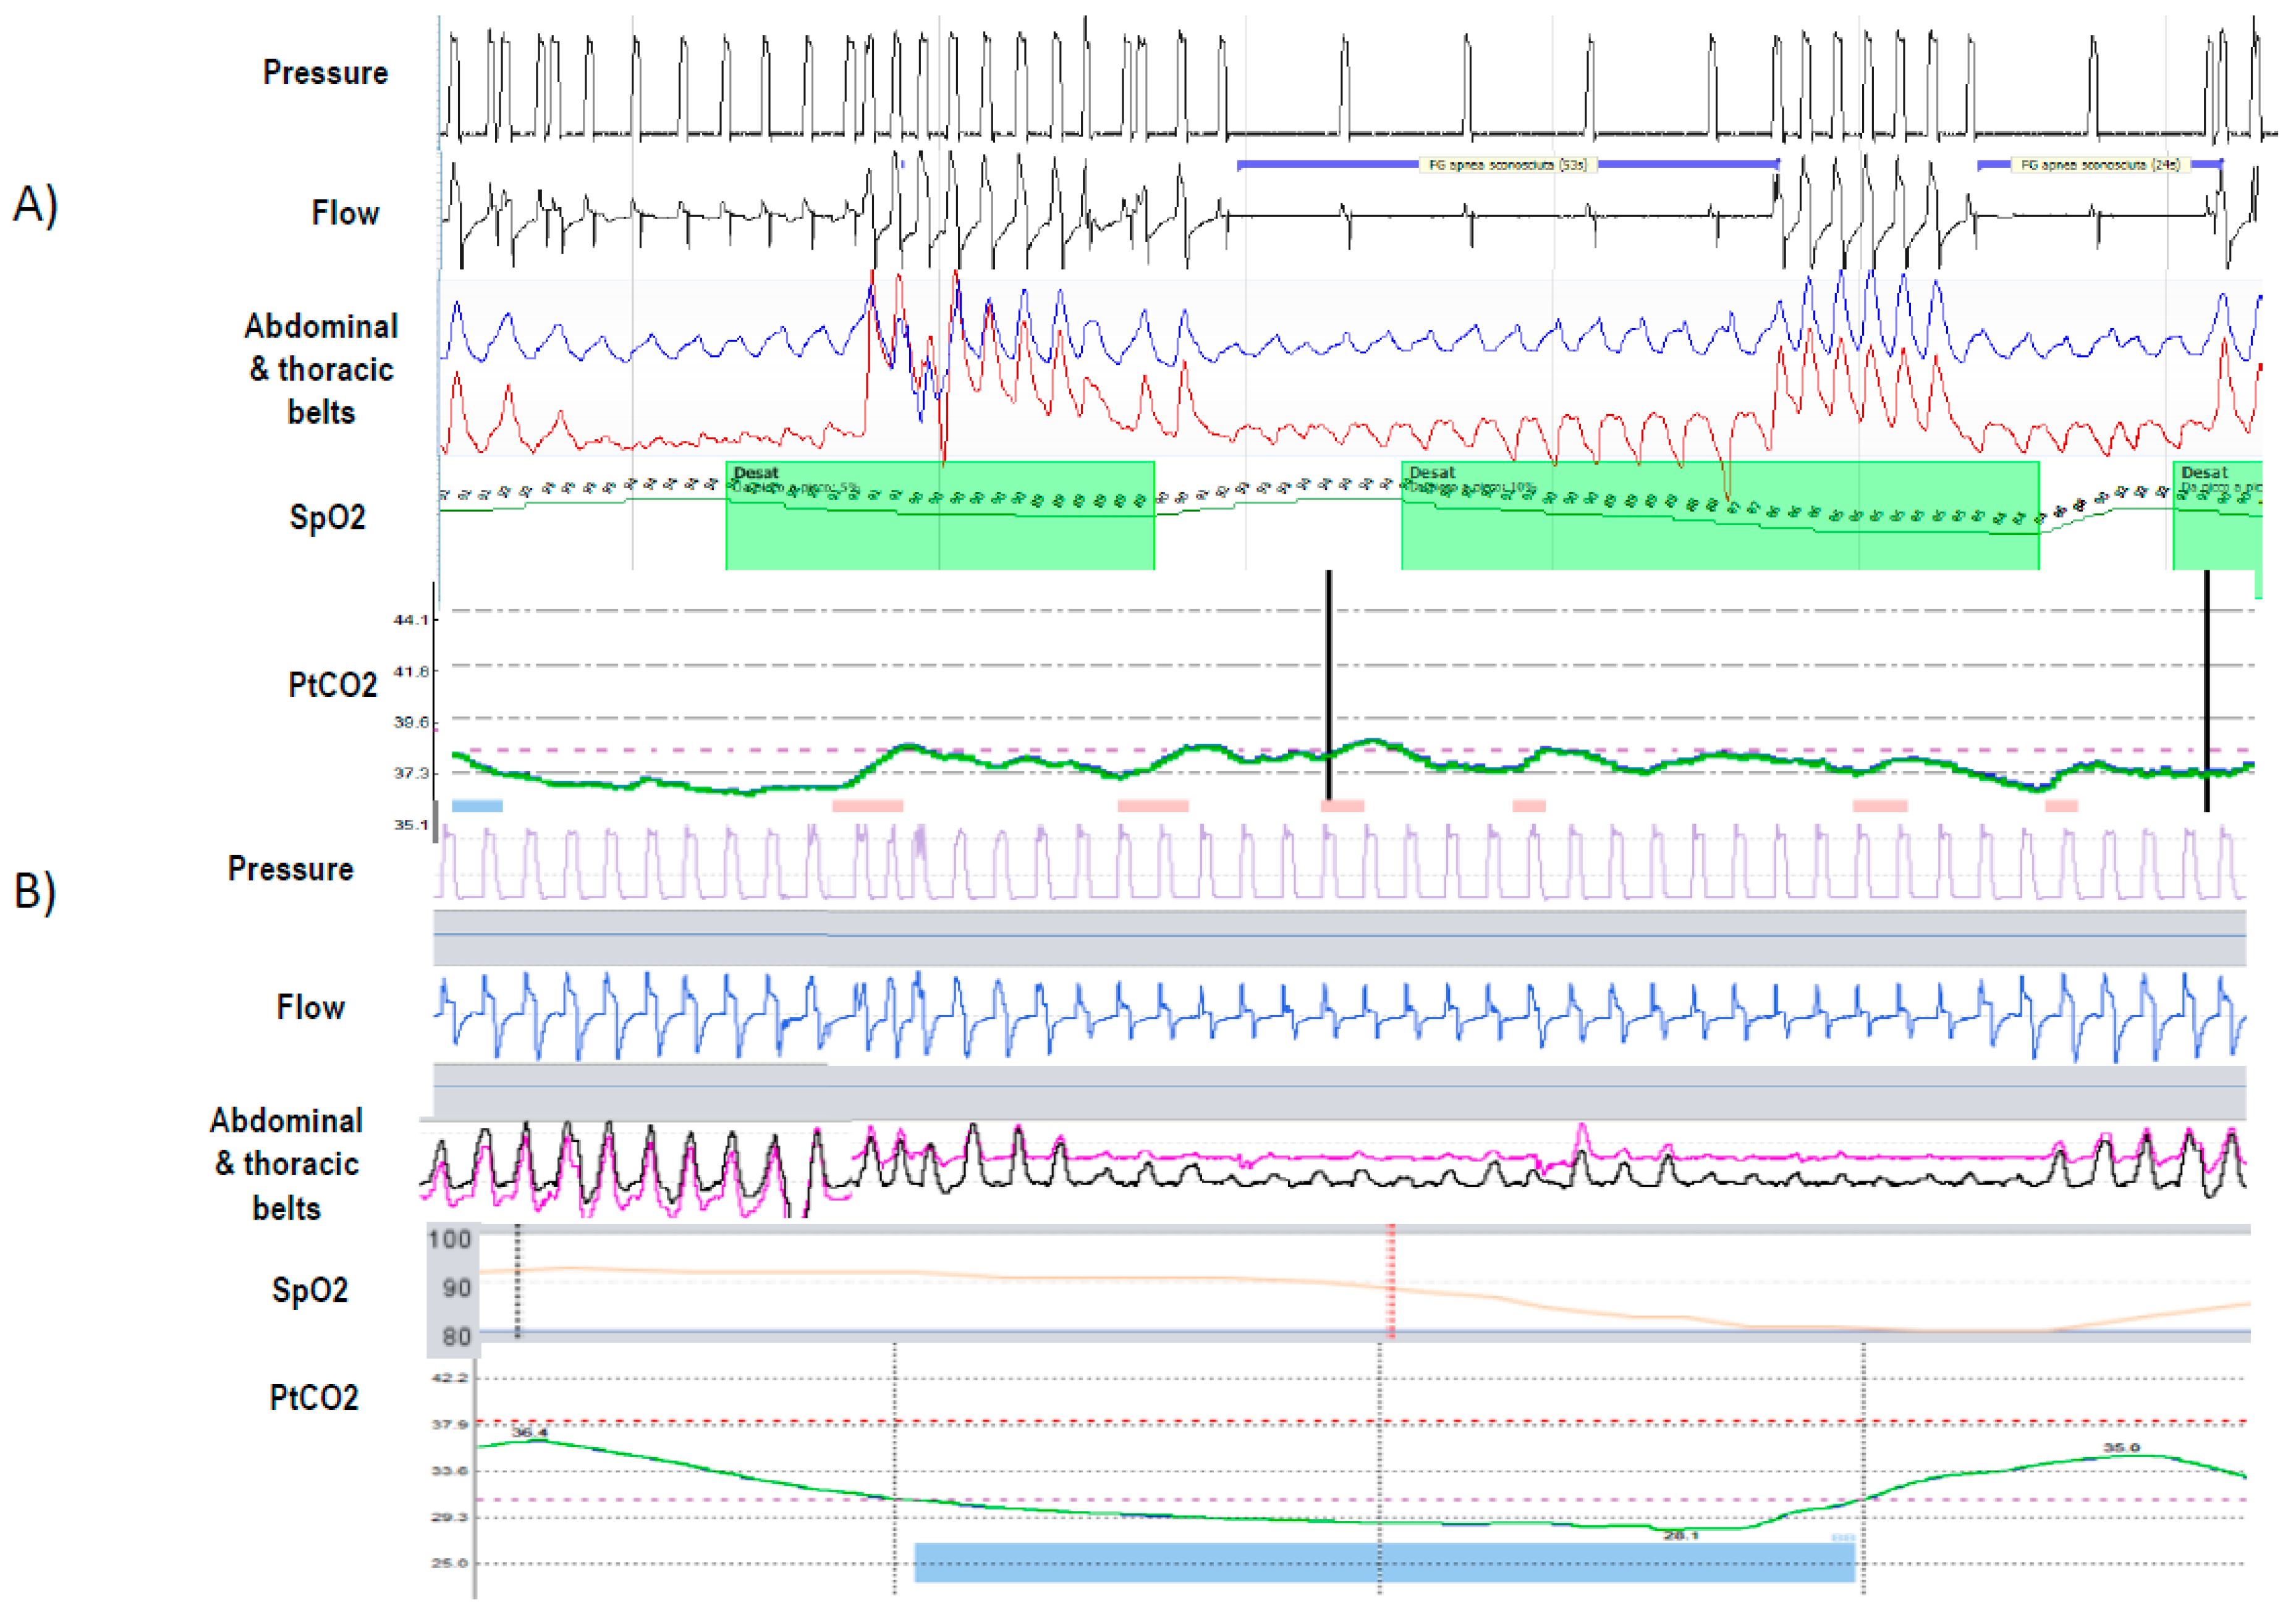This screenshot has width=2296, height=1620.
Task: Click the first pink marker under PtCO2 trace A
Action: coord(868,806)
